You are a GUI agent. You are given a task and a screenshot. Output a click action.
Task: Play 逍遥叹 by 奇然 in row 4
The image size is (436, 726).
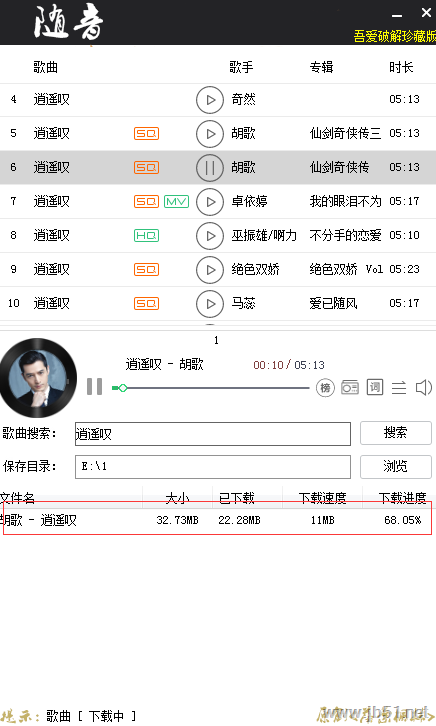click(x=210, y=100)
